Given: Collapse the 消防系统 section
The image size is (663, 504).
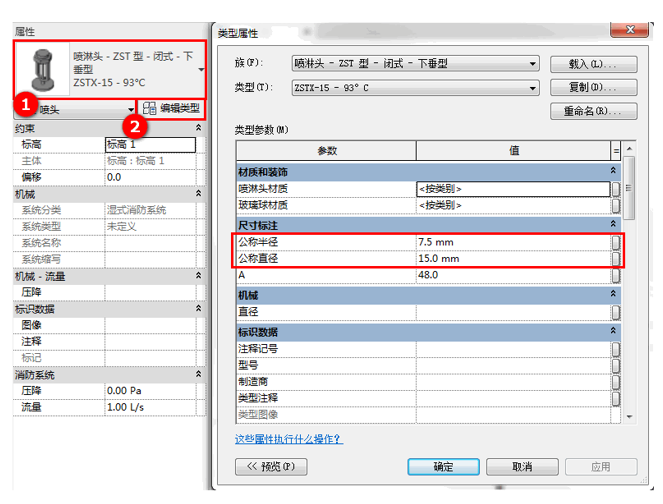Looking at the screenshot, I should pyautogui.click(x=198, y=375).
